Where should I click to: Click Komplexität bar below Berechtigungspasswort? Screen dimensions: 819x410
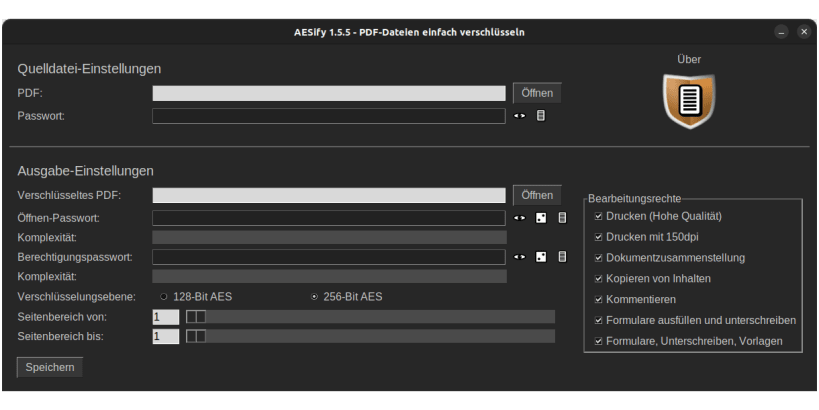(330, 276)
